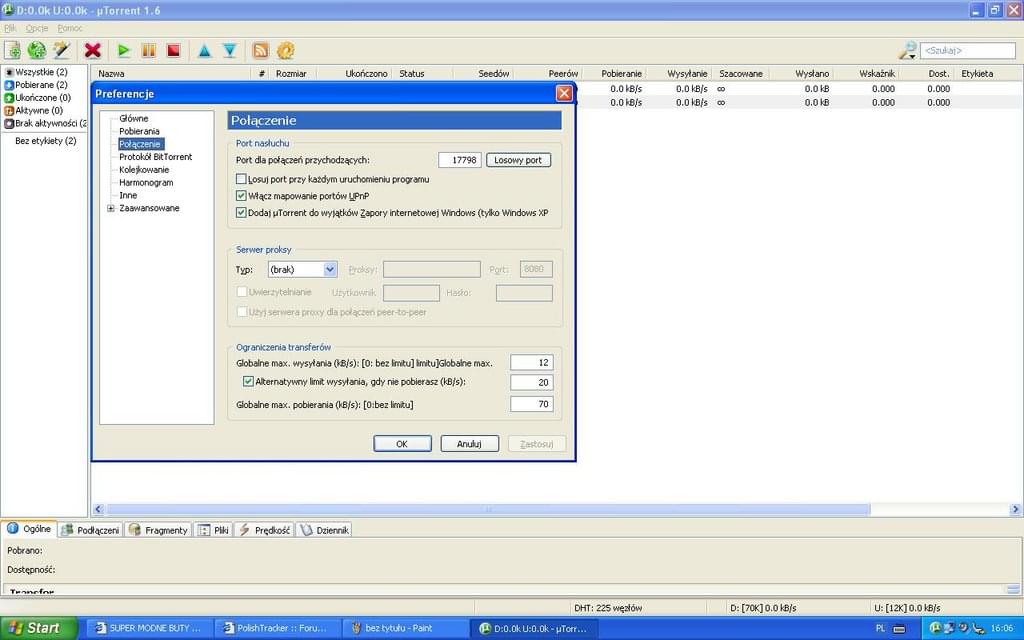Focus the global download limit field showing 70
The width and height of the screenshot is (1024, 640).
pyautogui.click(x=532, y=404)
